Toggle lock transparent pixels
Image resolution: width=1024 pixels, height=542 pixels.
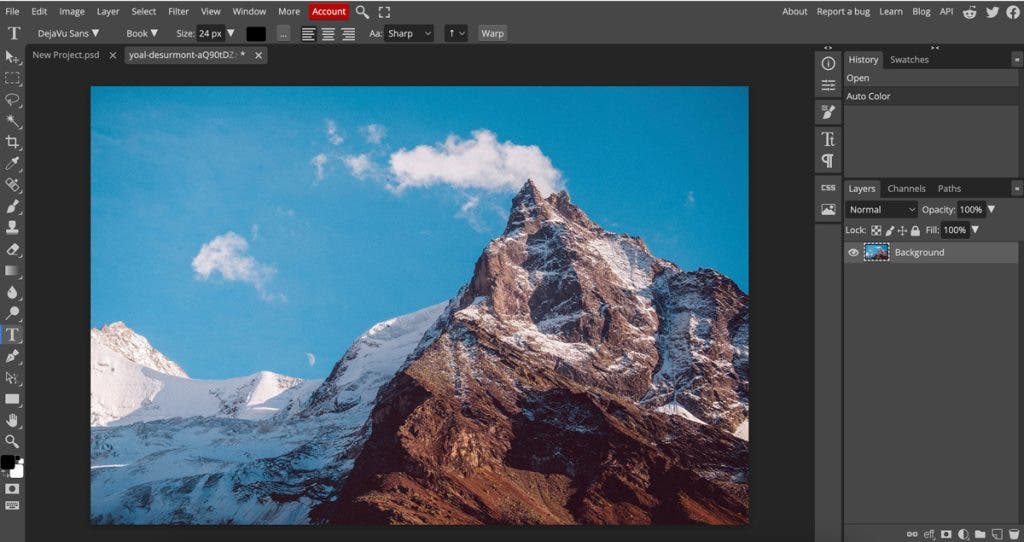point(877,231)
